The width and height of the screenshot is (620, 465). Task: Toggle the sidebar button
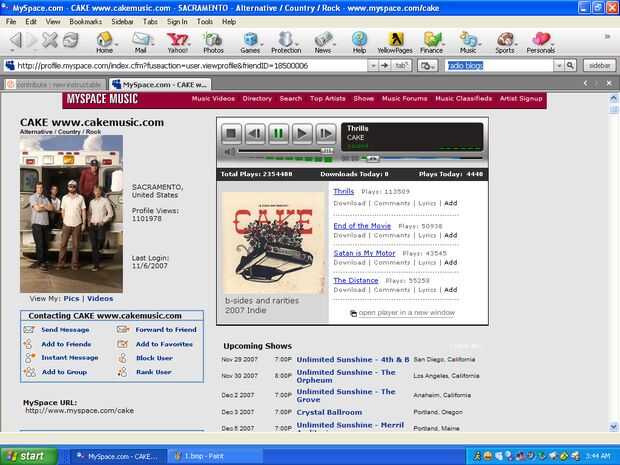(599, 66)
